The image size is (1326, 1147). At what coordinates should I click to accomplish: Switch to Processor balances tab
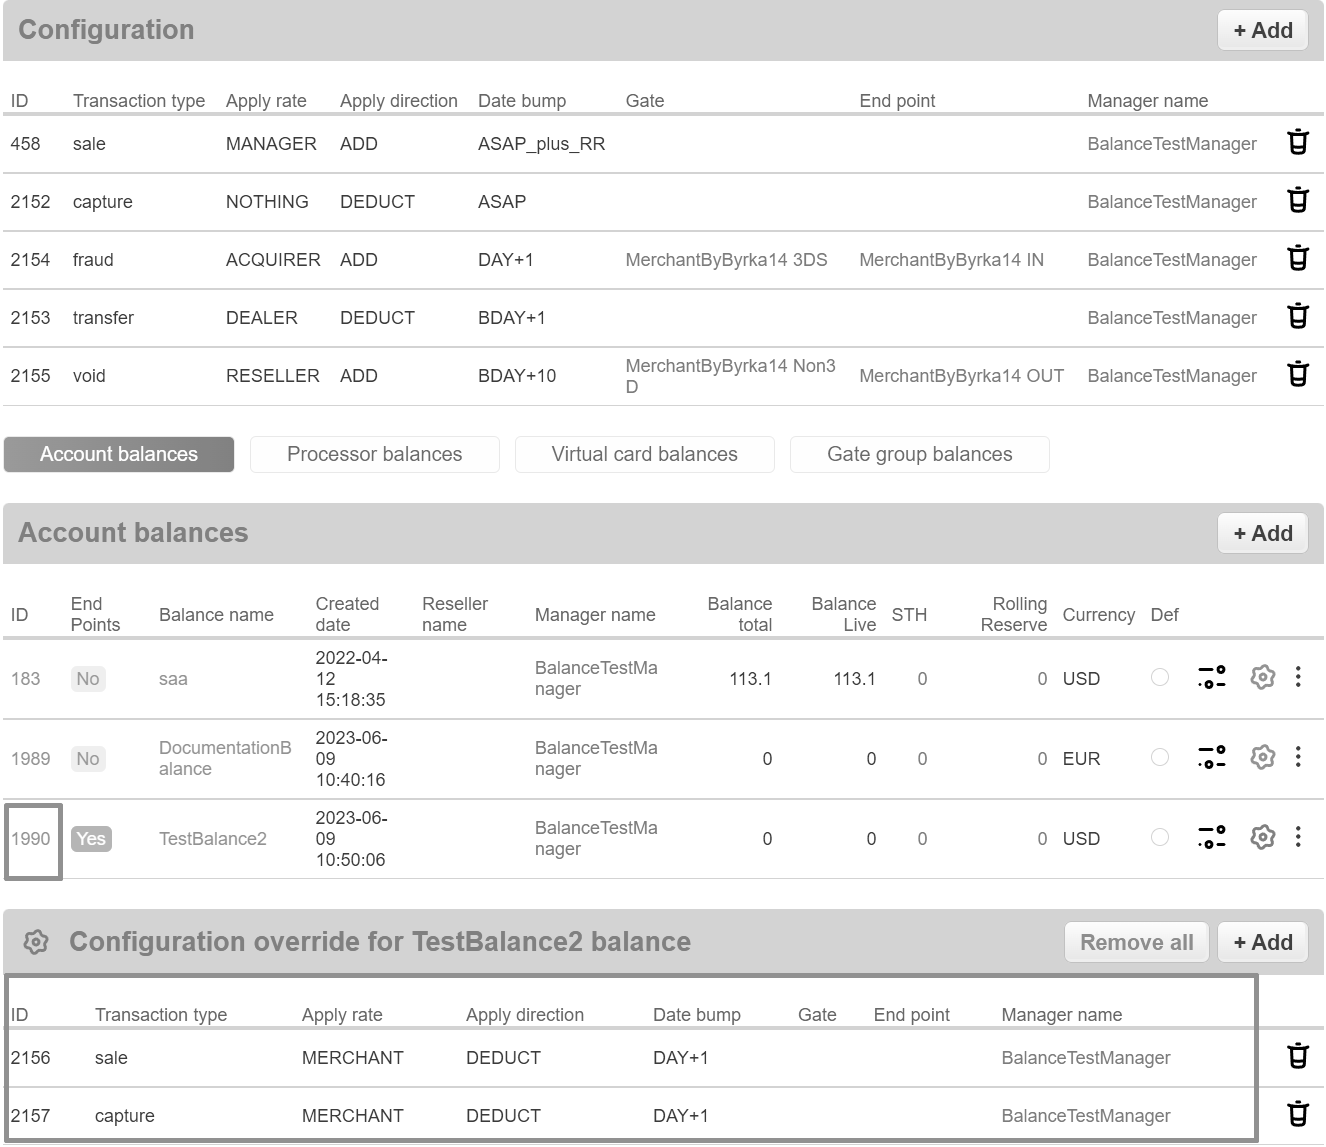[x=374, y=454]
